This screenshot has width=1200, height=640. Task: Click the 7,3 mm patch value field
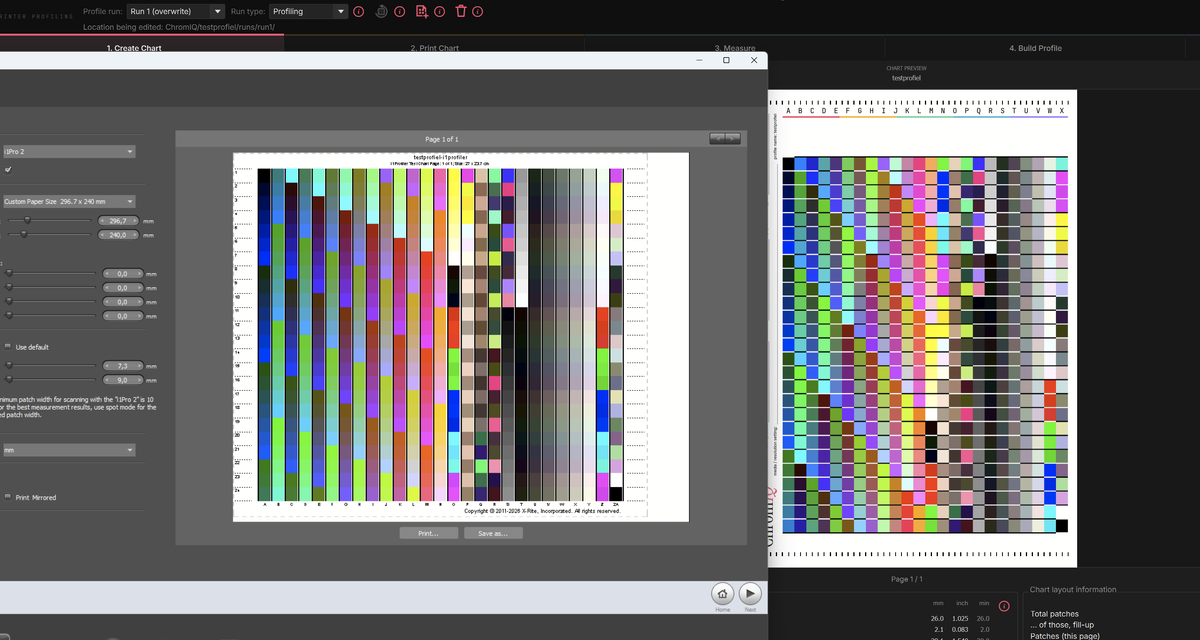[x=122, y=366]
